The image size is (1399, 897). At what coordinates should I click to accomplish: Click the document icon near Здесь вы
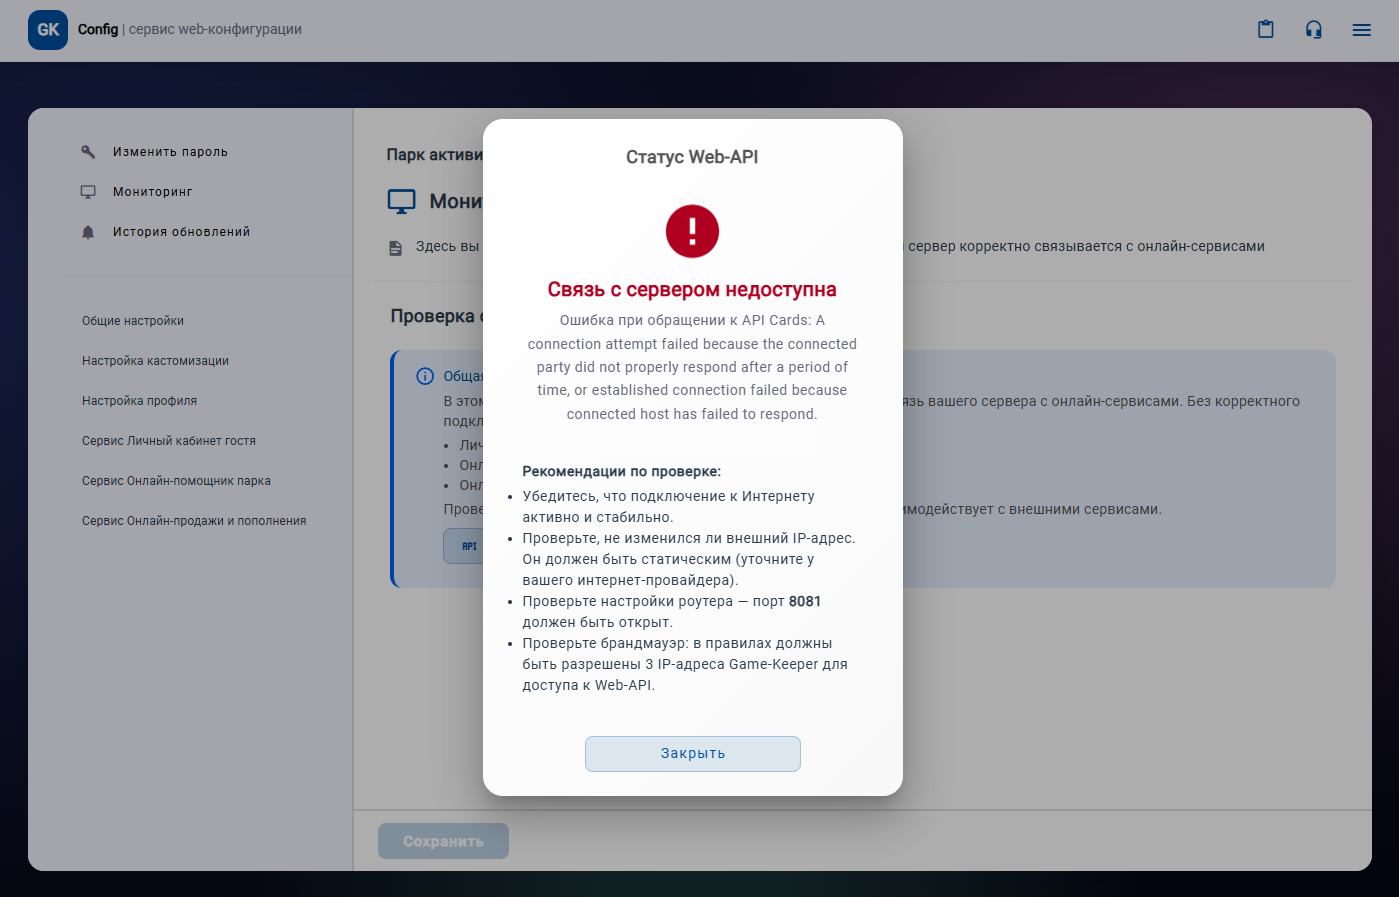click(396, 247)
